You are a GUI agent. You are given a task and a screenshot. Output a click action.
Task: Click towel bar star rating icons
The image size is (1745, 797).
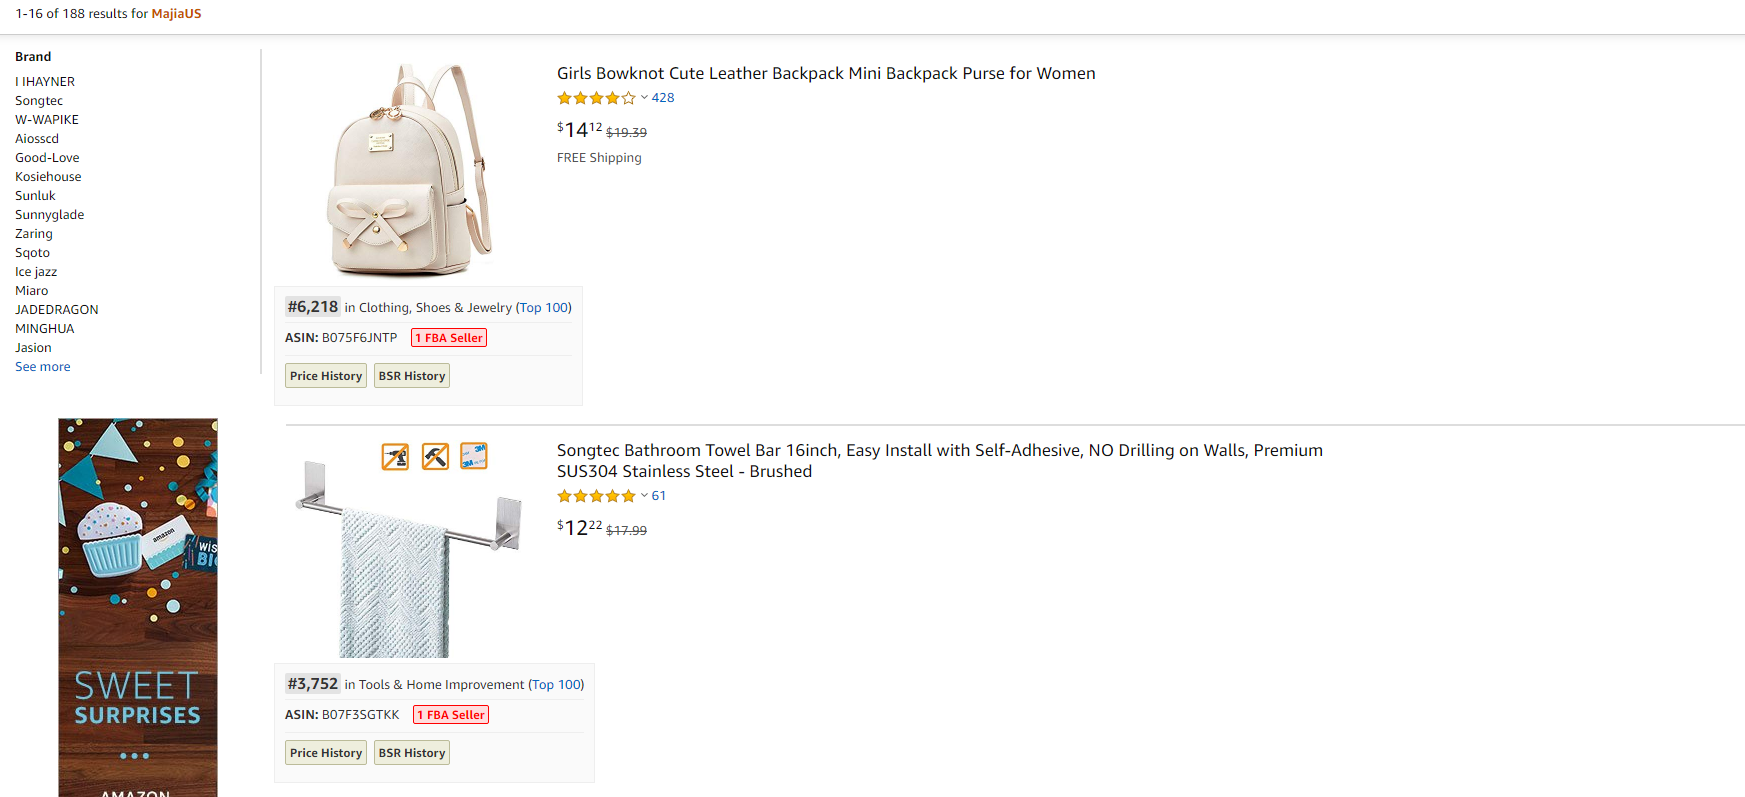(x=596, y=496)
